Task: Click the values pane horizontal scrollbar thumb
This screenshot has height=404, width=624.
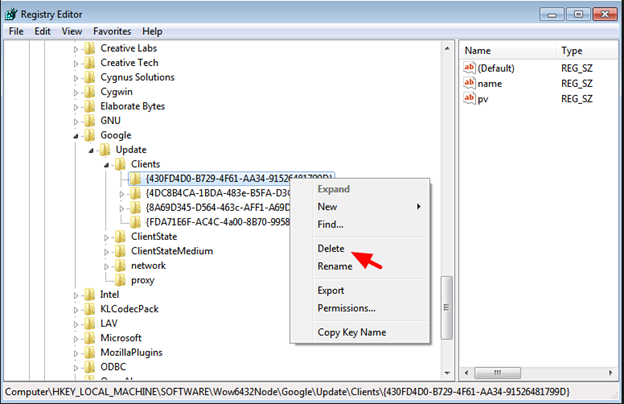Action: (x=497, y=373)
